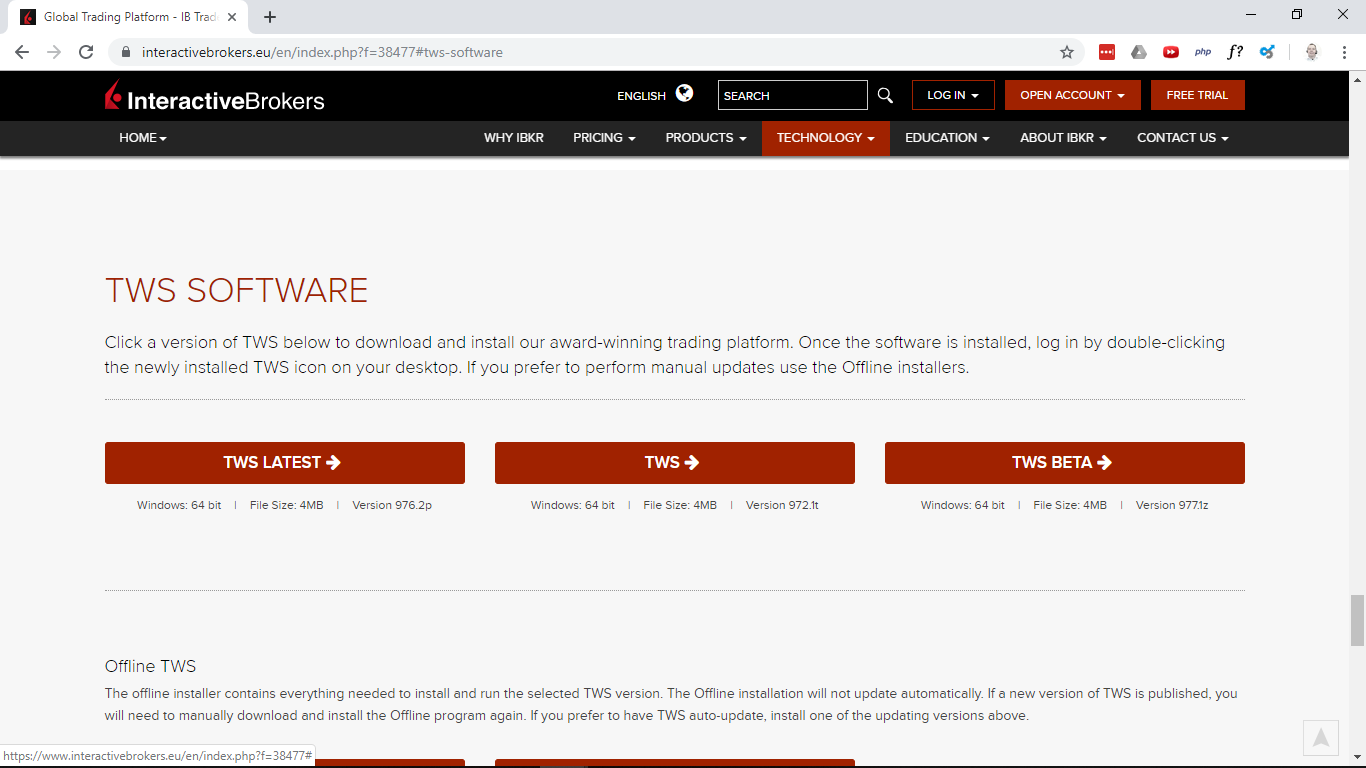Close the Global Trading Platform tab
This screenshot has width=1366, height=768.
232,17
